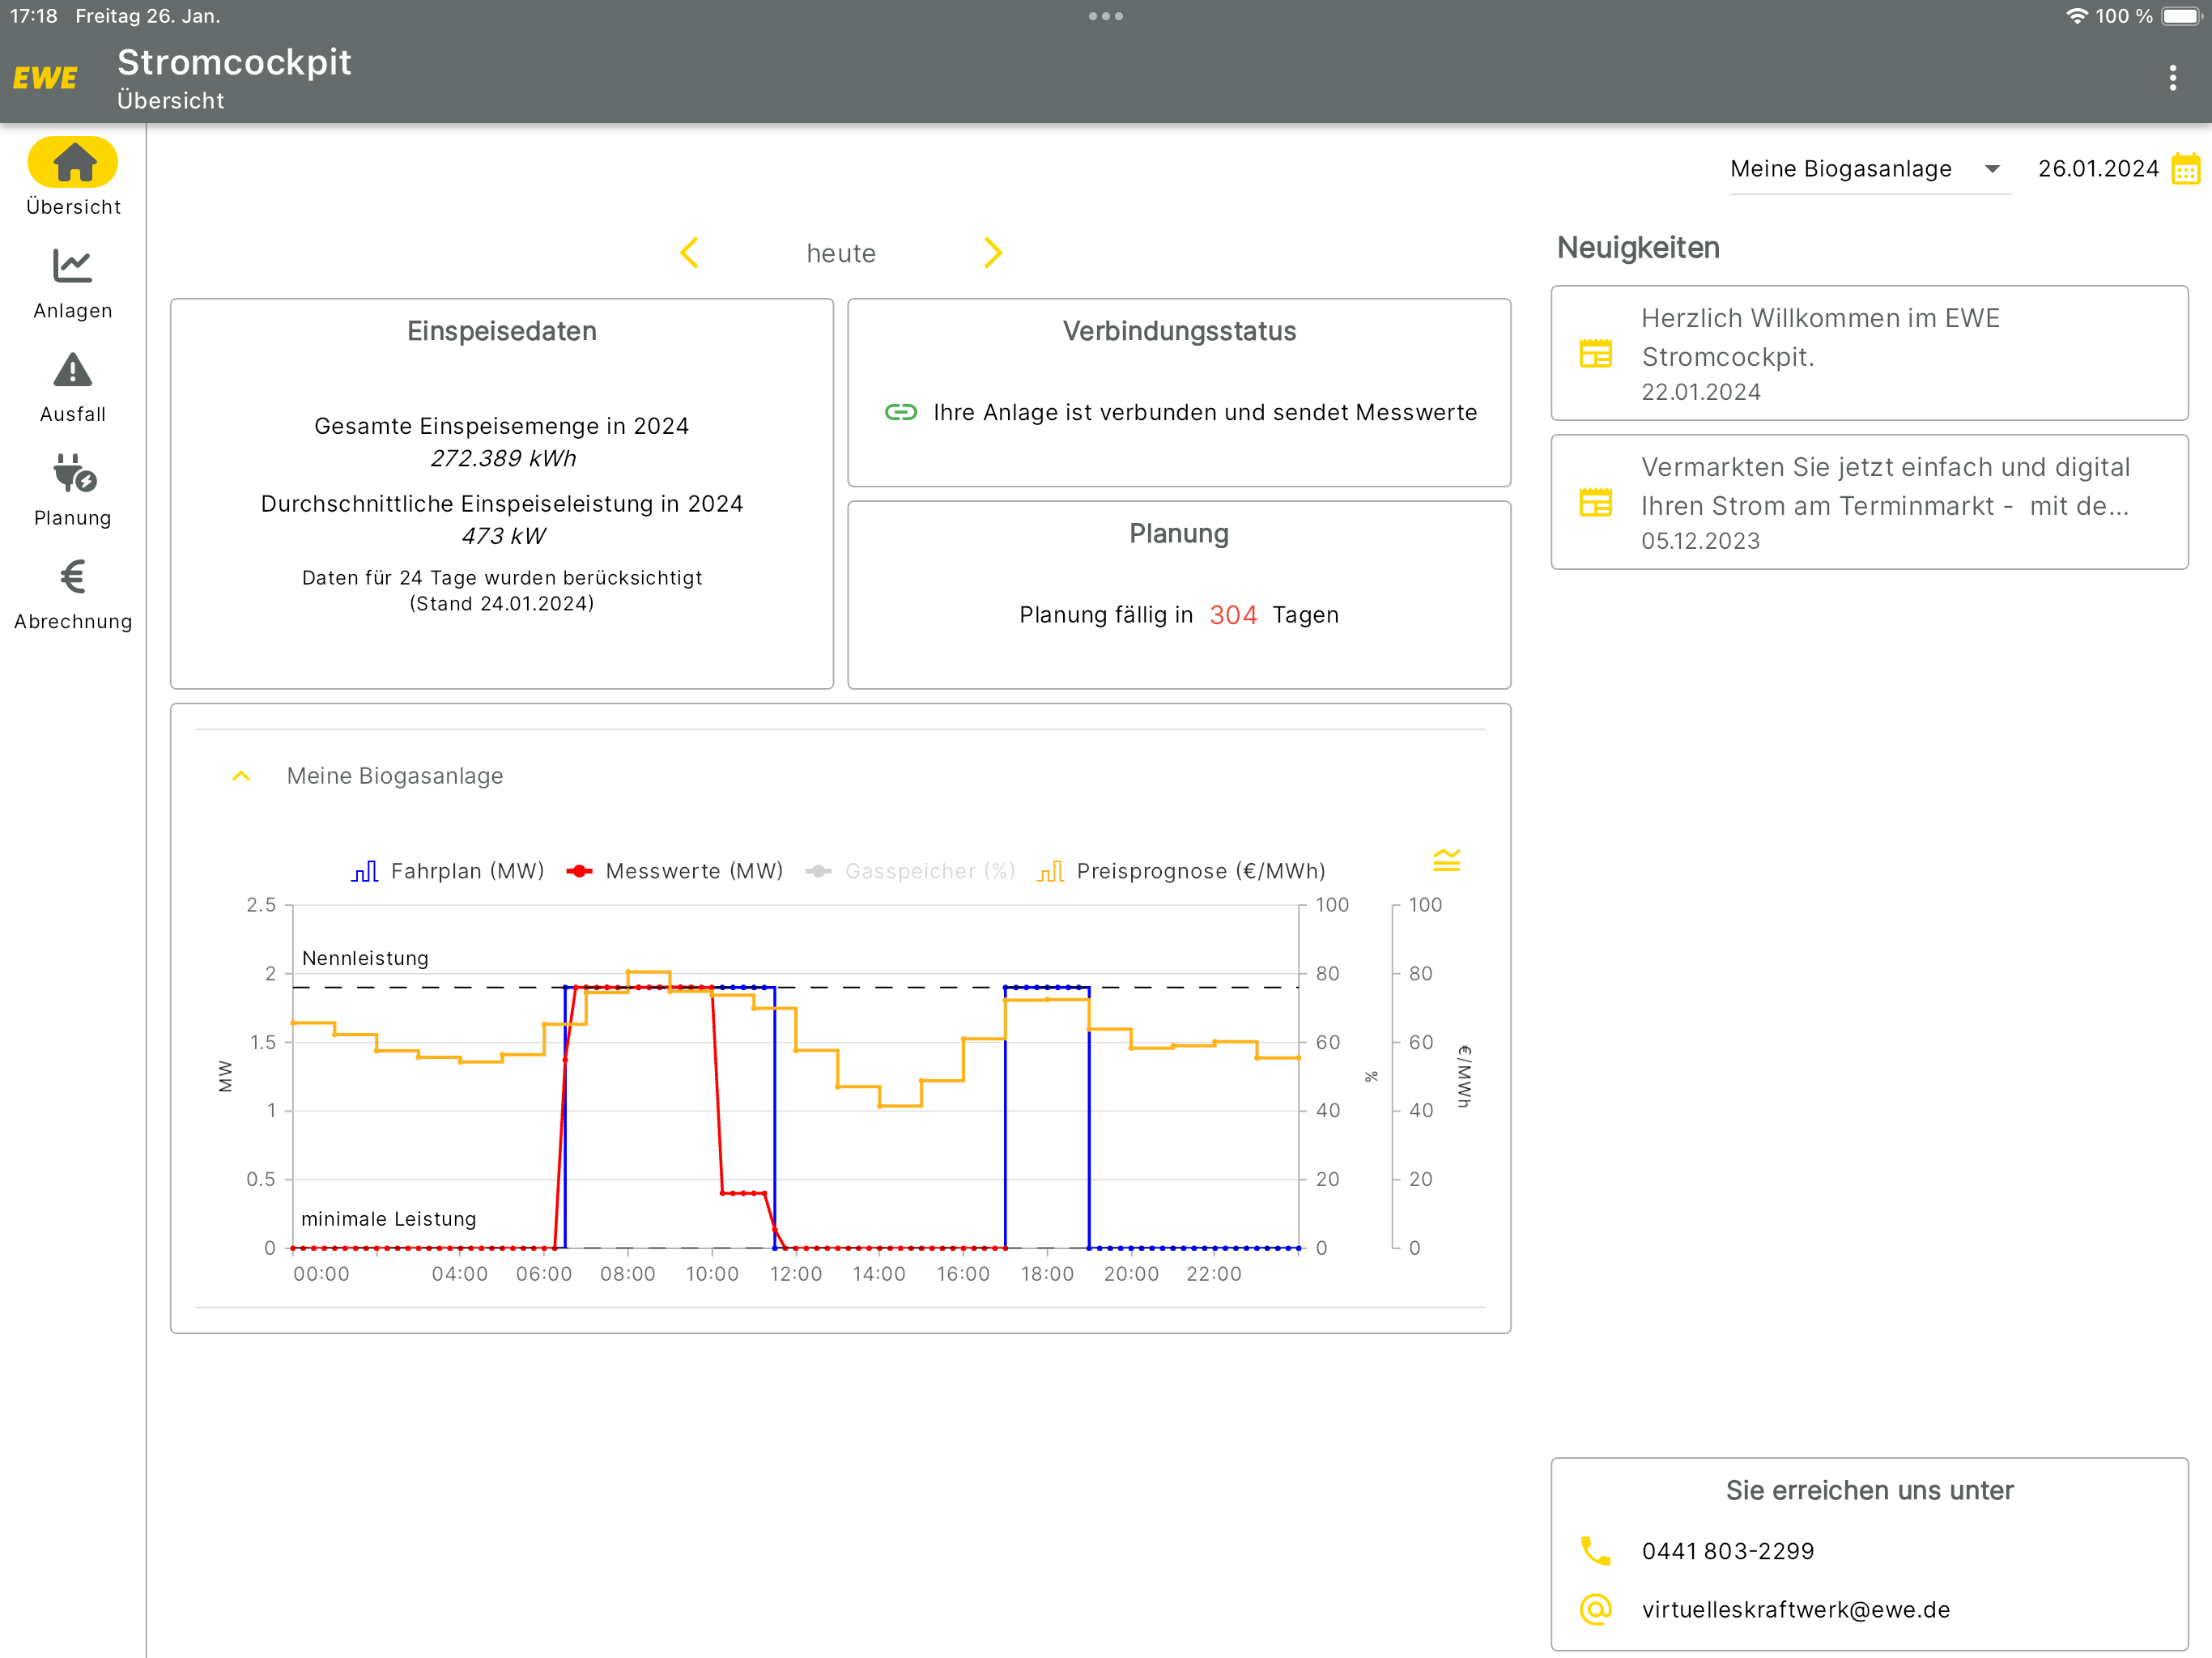Switch to Planung navigation label
Image resolution: width=2212 pixels, height=1658 pixels.
[x=73, y=518]
